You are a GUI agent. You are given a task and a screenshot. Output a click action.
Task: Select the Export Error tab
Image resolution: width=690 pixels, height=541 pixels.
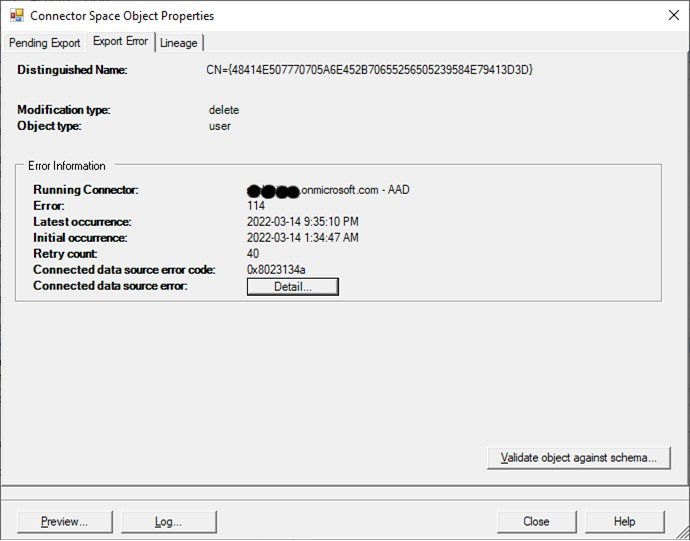(121, 41)
